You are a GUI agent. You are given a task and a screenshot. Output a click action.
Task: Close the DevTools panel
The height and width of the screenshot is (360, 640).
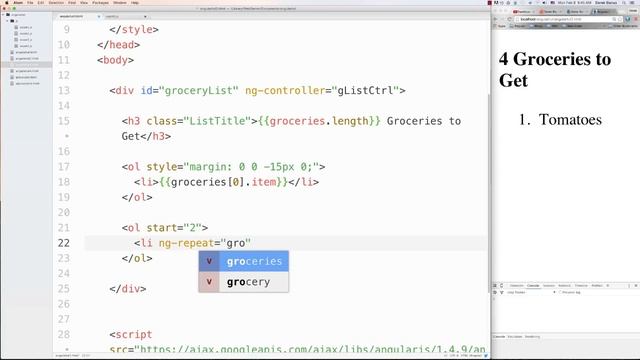point(636,286)
